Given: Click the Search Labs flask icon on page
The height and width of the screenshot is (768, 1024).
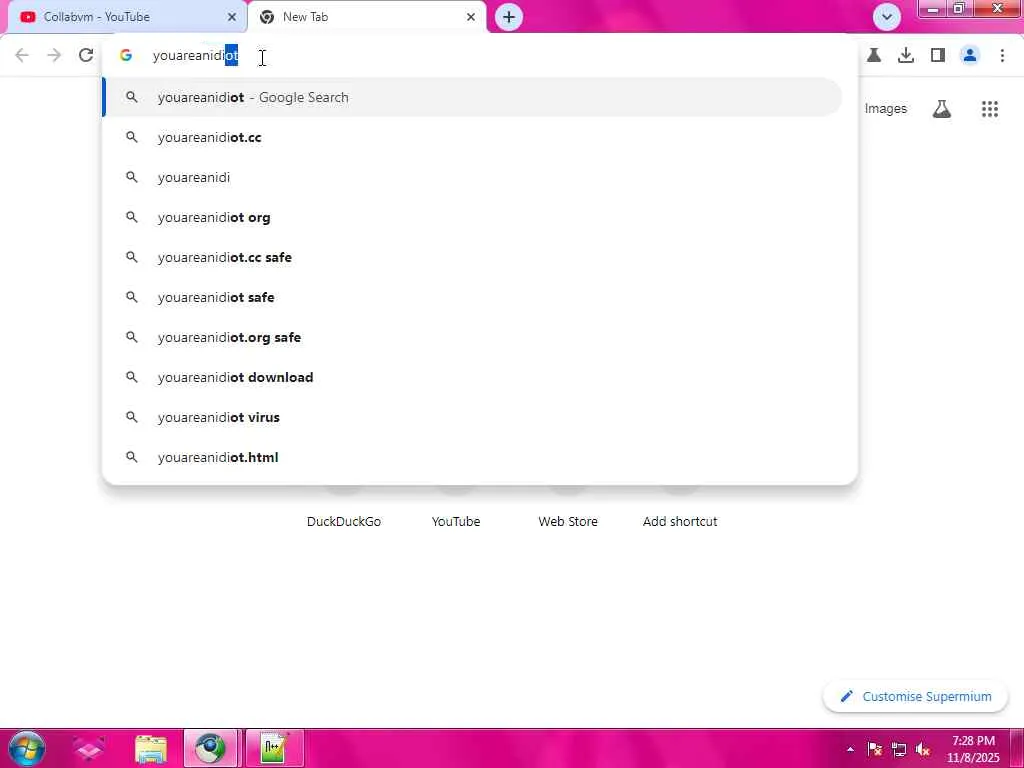Looking at the screenshot, I should [x=941, y=109].
